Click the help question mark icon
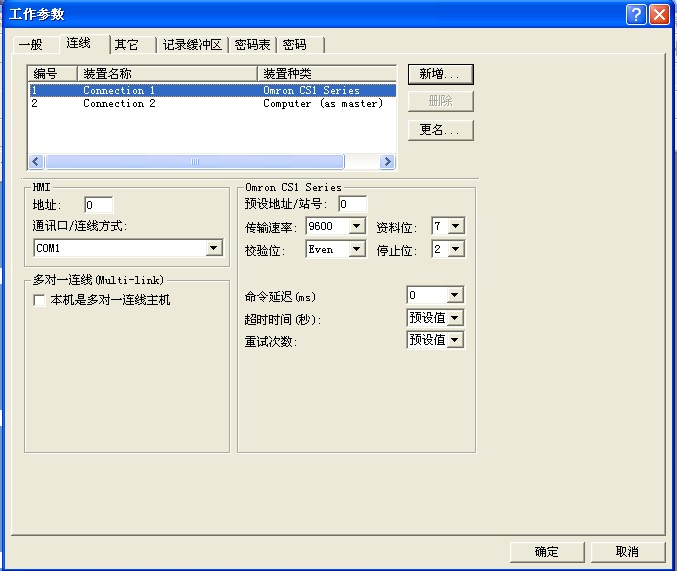The height and width of the screenshot is (571, 677). [637, 14]
